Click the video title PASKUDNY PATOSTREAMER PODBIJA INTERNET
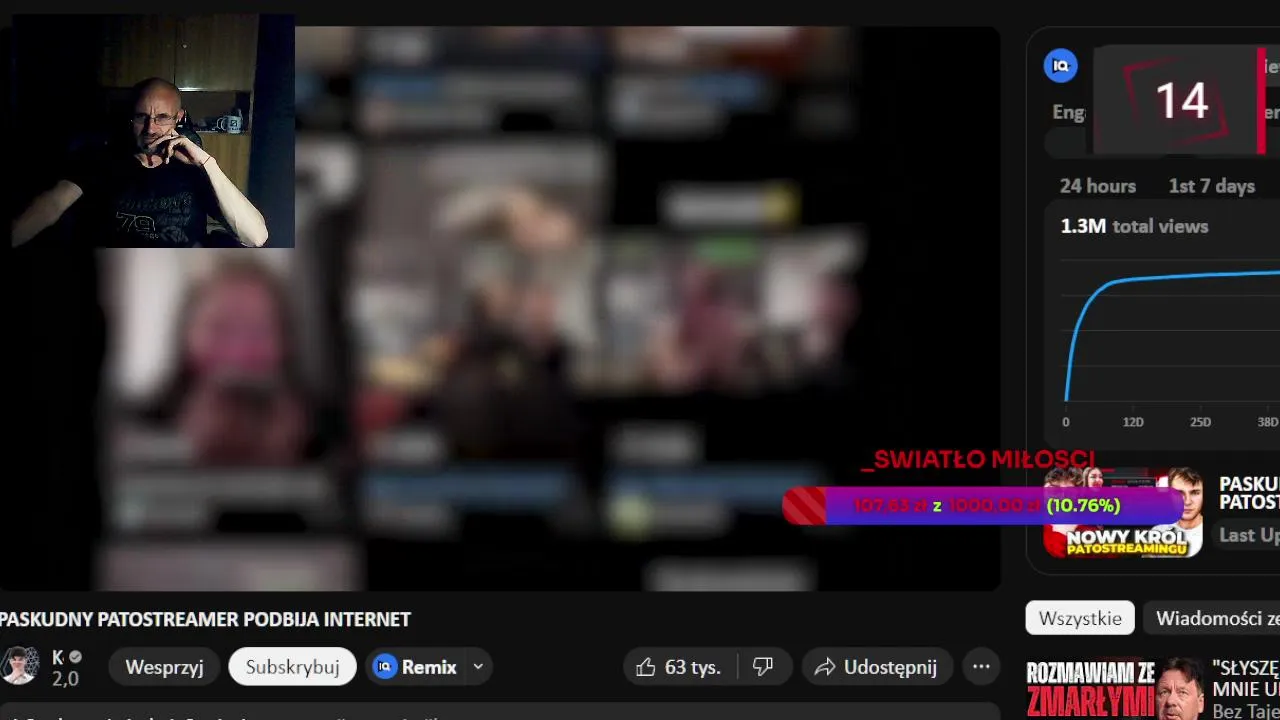Image resolution: width=1280 pixels, height=720 pixels. 205,620
